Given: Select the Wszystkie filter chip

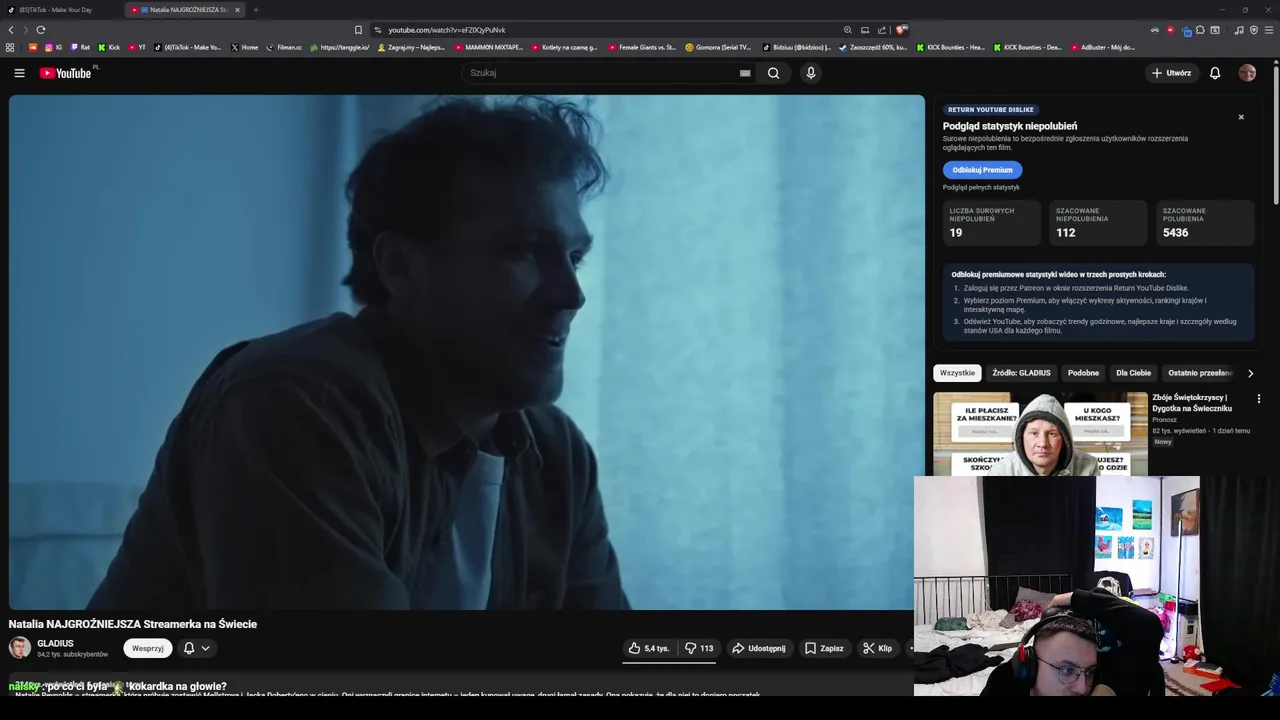Looking at the screenshot, I should point(957,373).
